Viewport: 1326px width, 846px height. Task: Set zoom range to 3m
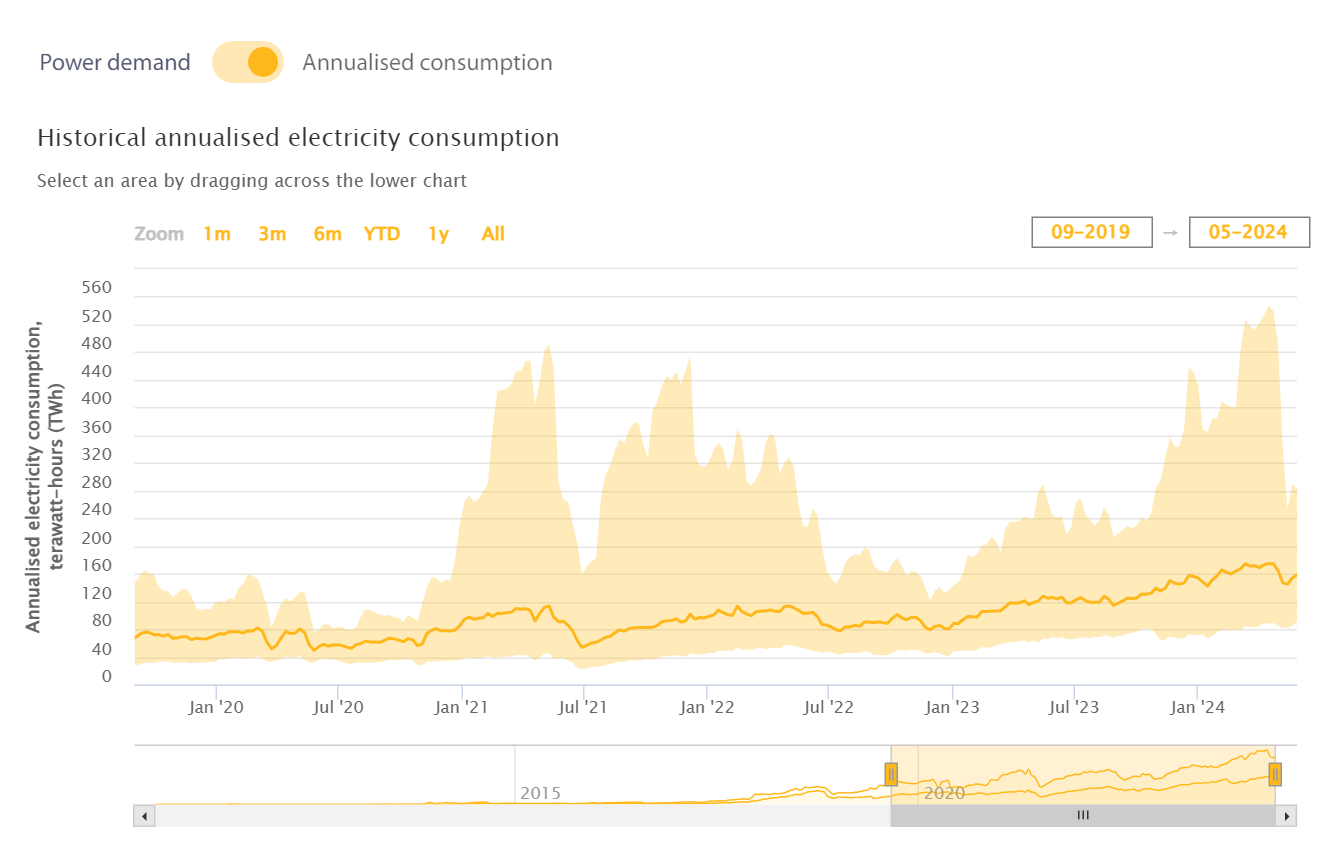tap(272, 234)
